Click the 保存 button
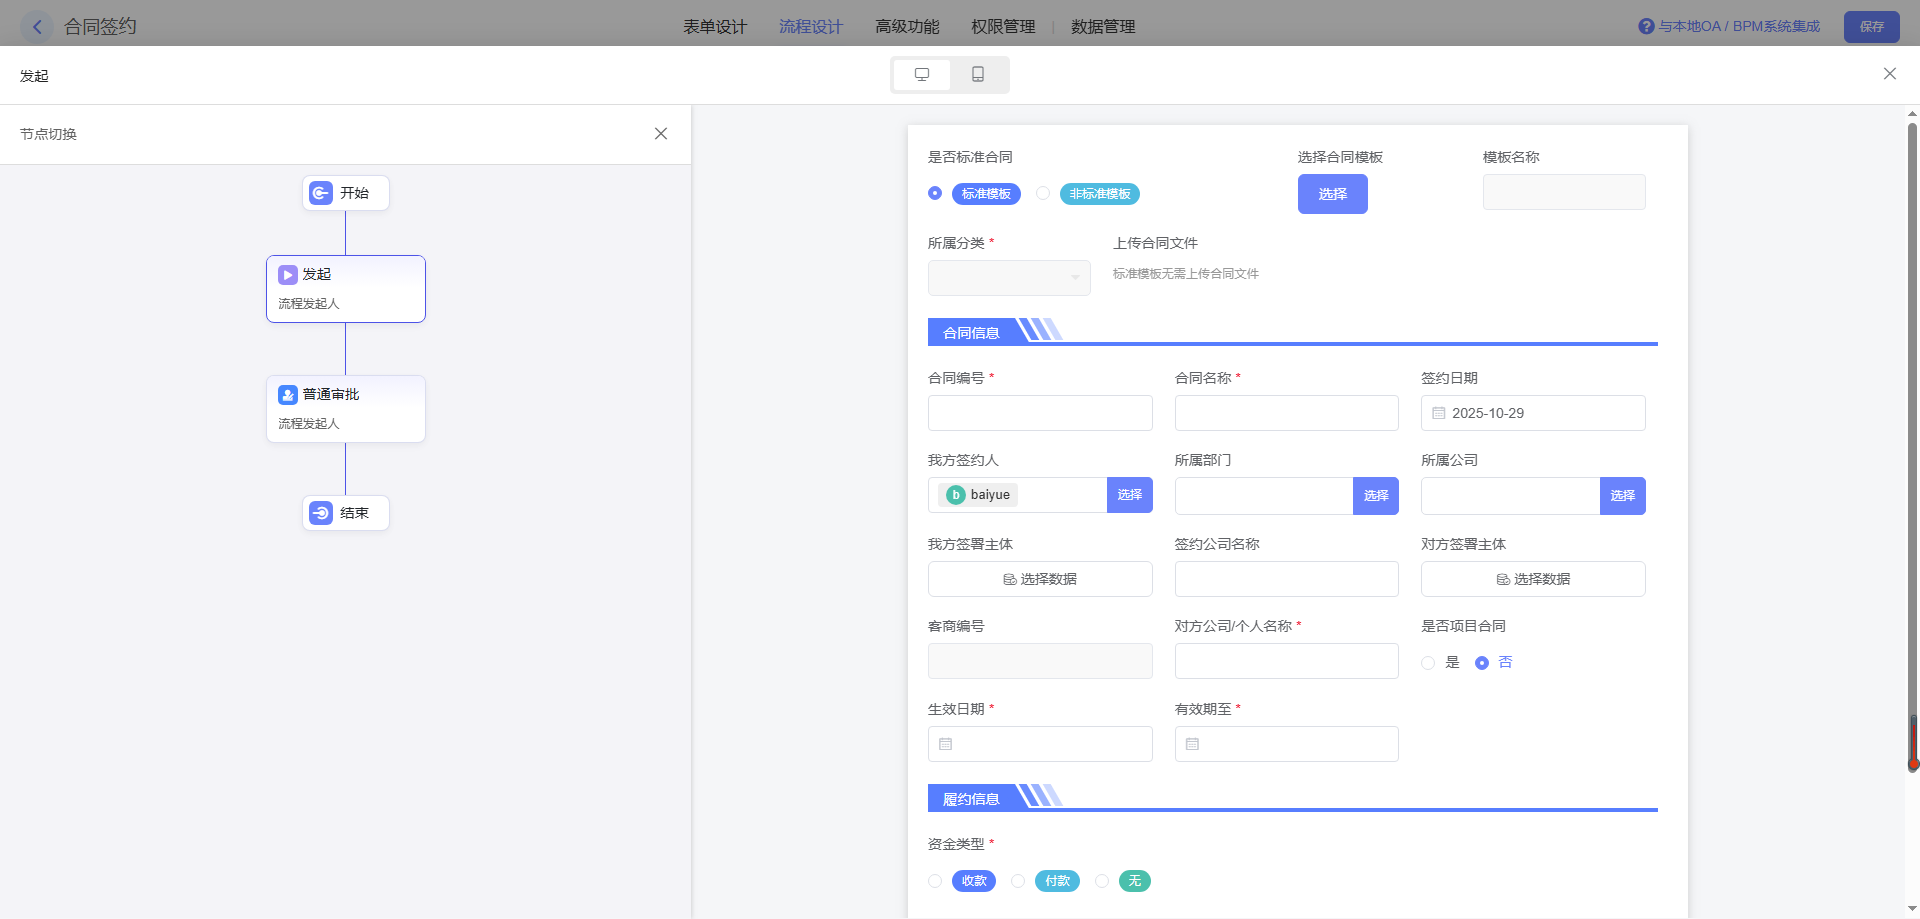 [1871, 27]
